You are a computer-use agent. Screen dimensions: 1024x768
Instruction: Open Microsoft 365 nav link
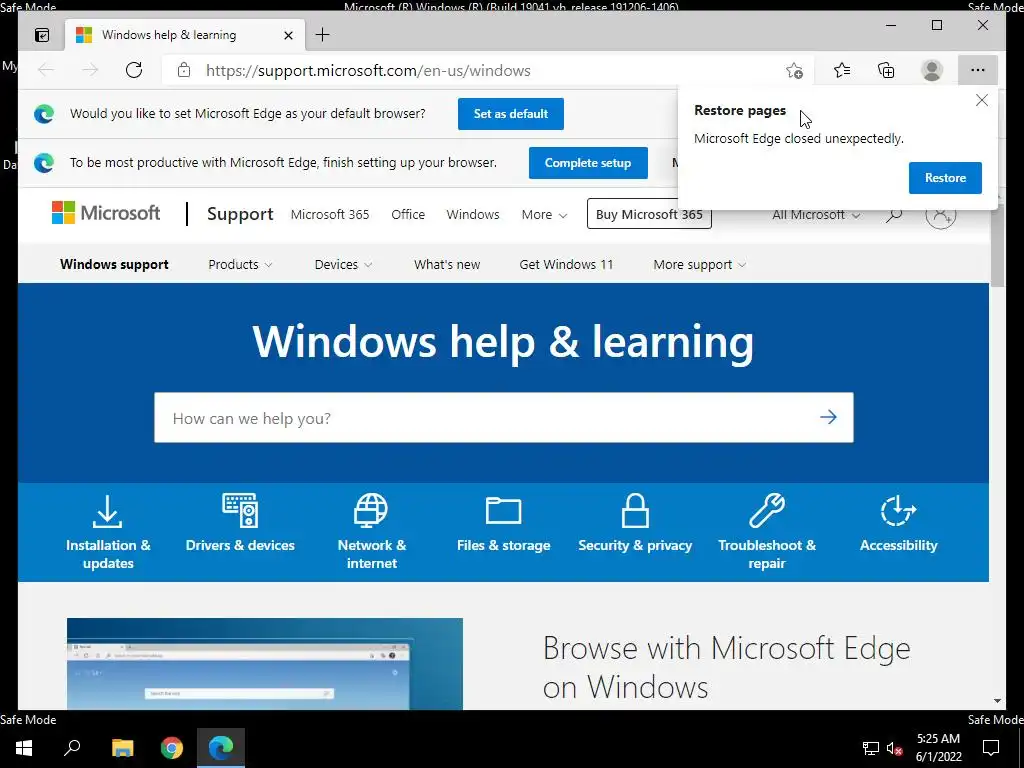coord(330,214)
